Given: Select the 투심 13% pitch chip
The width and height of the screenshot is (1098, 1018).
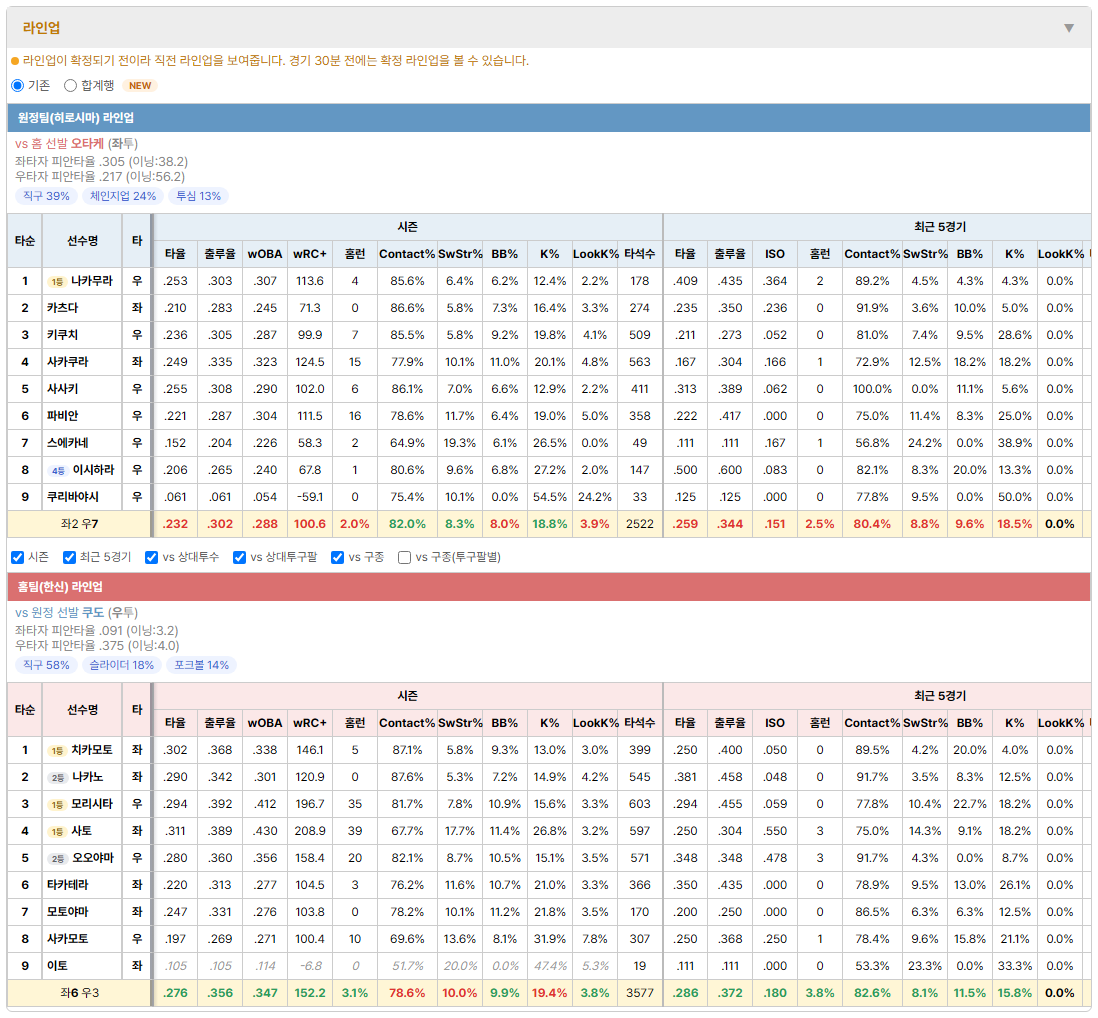Looking at the screenshot, I should click(x=198, y=196).
